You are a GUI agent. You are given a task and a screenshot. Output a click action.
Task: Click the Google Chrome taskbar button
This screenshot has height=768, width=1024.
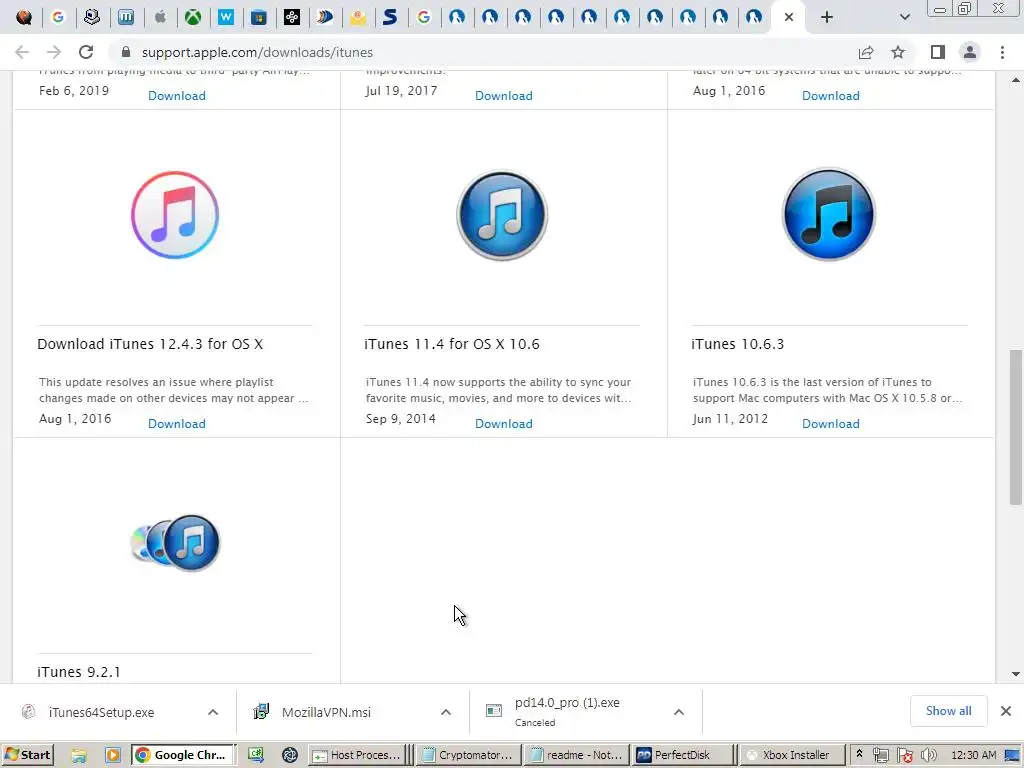tap(182, 755)
